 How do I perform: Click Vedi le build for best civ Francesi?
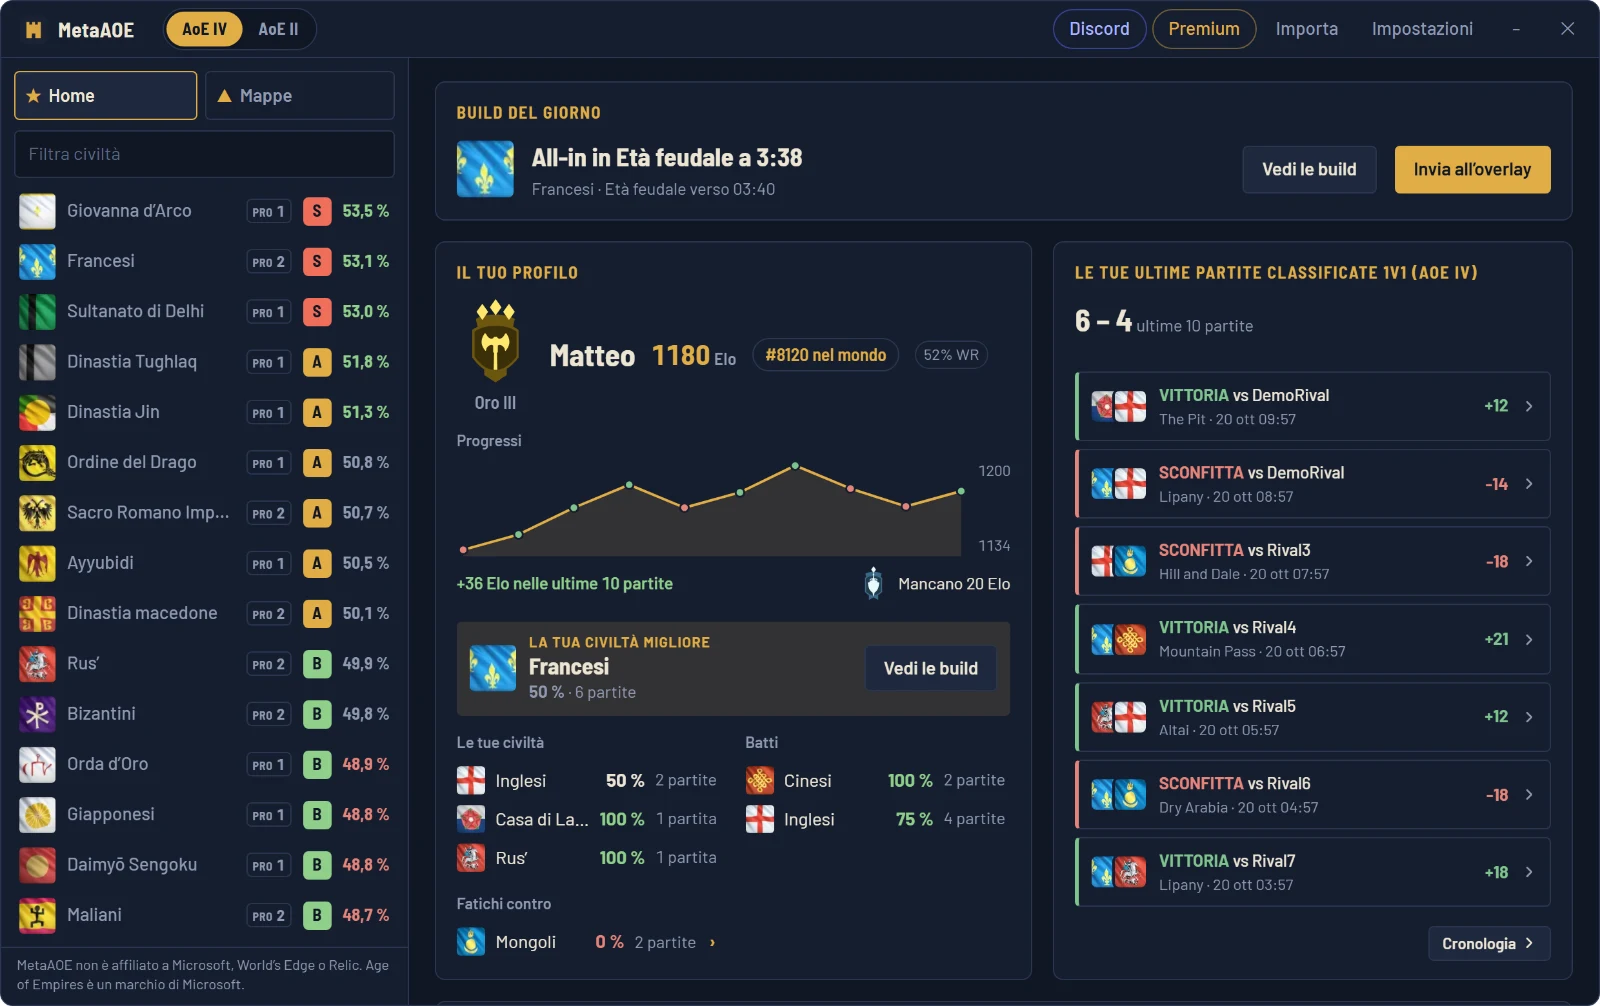click(x=930, y=668)
